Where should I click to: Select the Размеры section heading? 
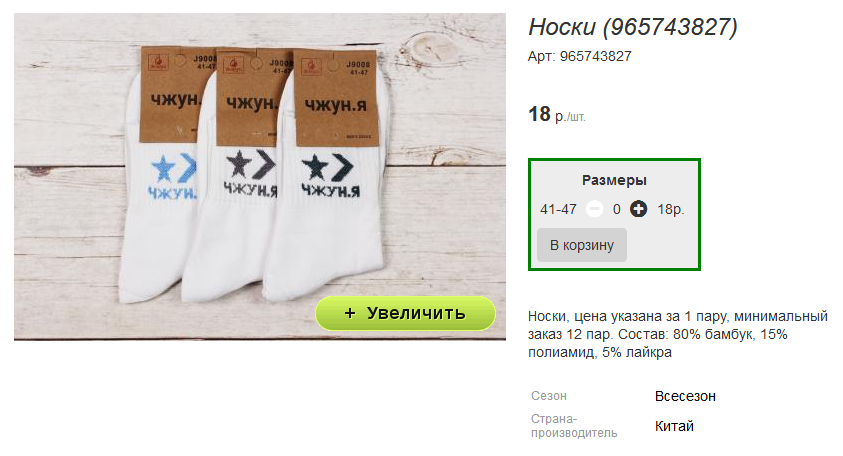click(x=614, y=180)
